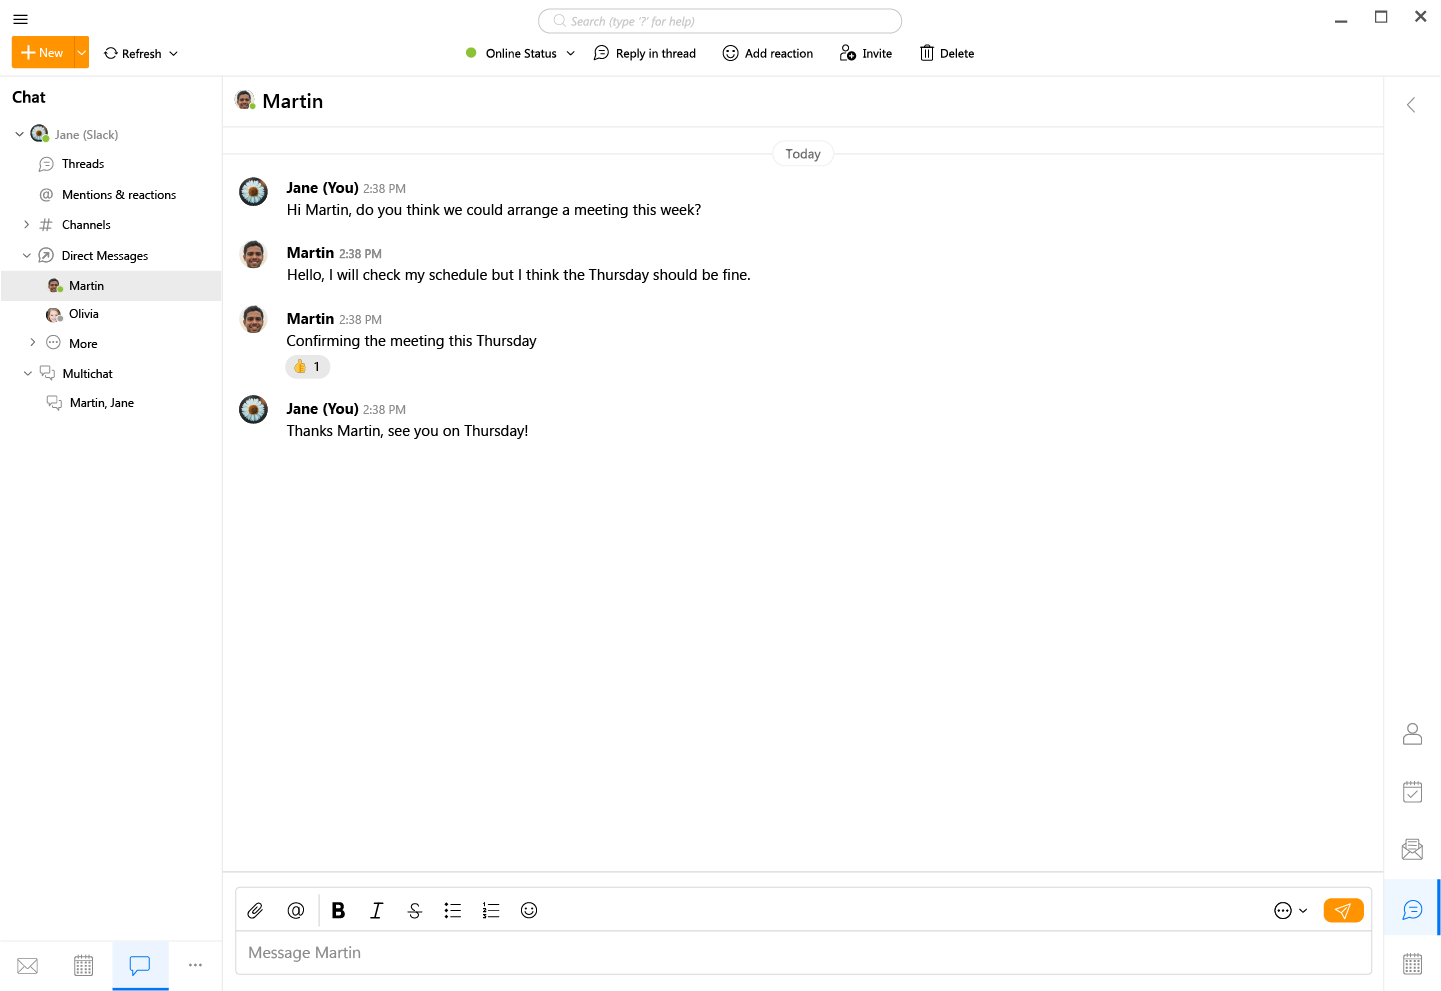Toggle bold formatting
This screenshot has width=1441, height=991.
point(338,910)
